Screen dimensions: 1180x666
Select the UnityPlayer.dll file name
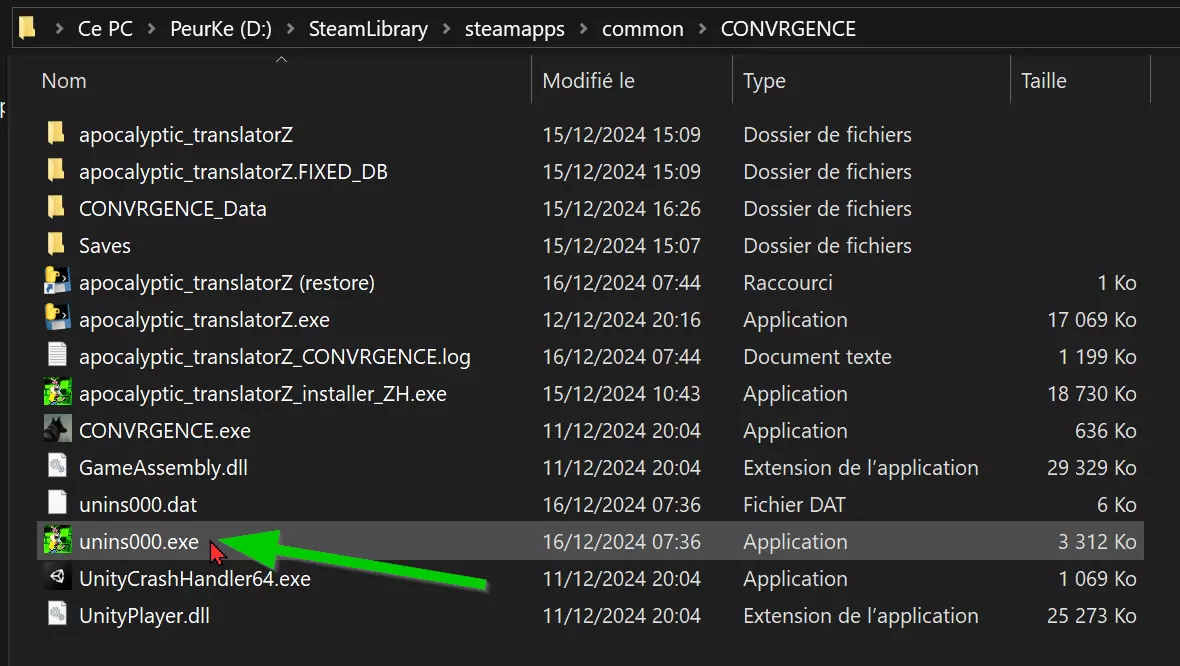[144, 616]
